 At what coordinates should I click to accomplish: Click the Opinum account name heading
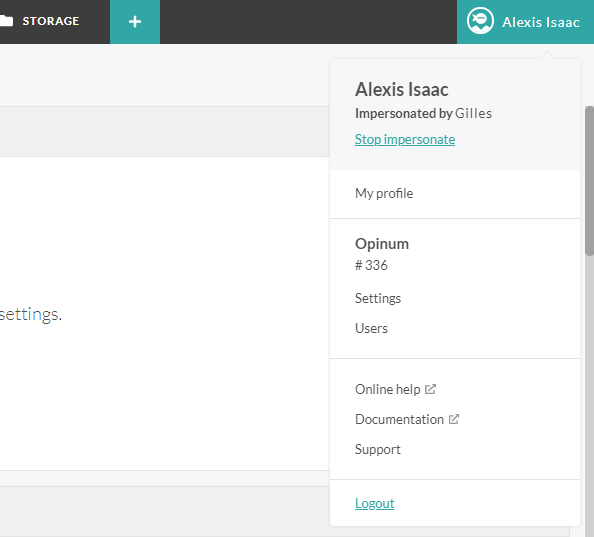pyautogui.click(x=382, y=244)
